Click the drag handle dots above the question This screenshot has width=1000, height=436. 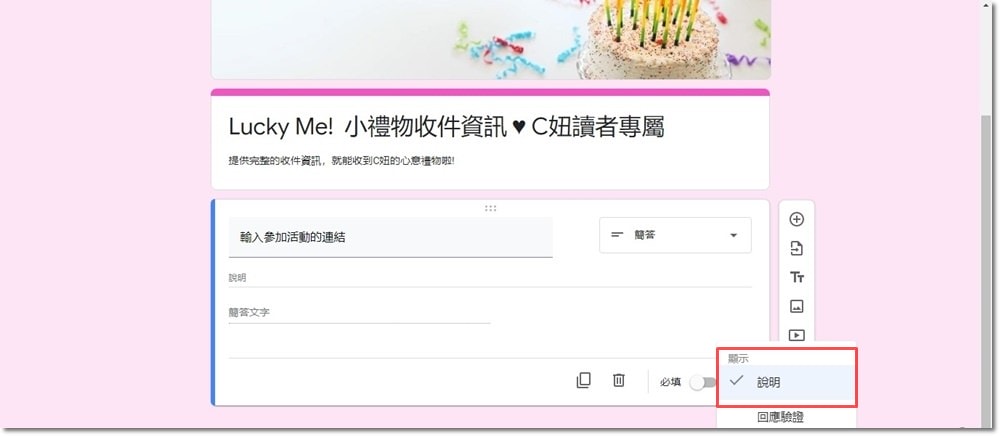click(490, 208)
